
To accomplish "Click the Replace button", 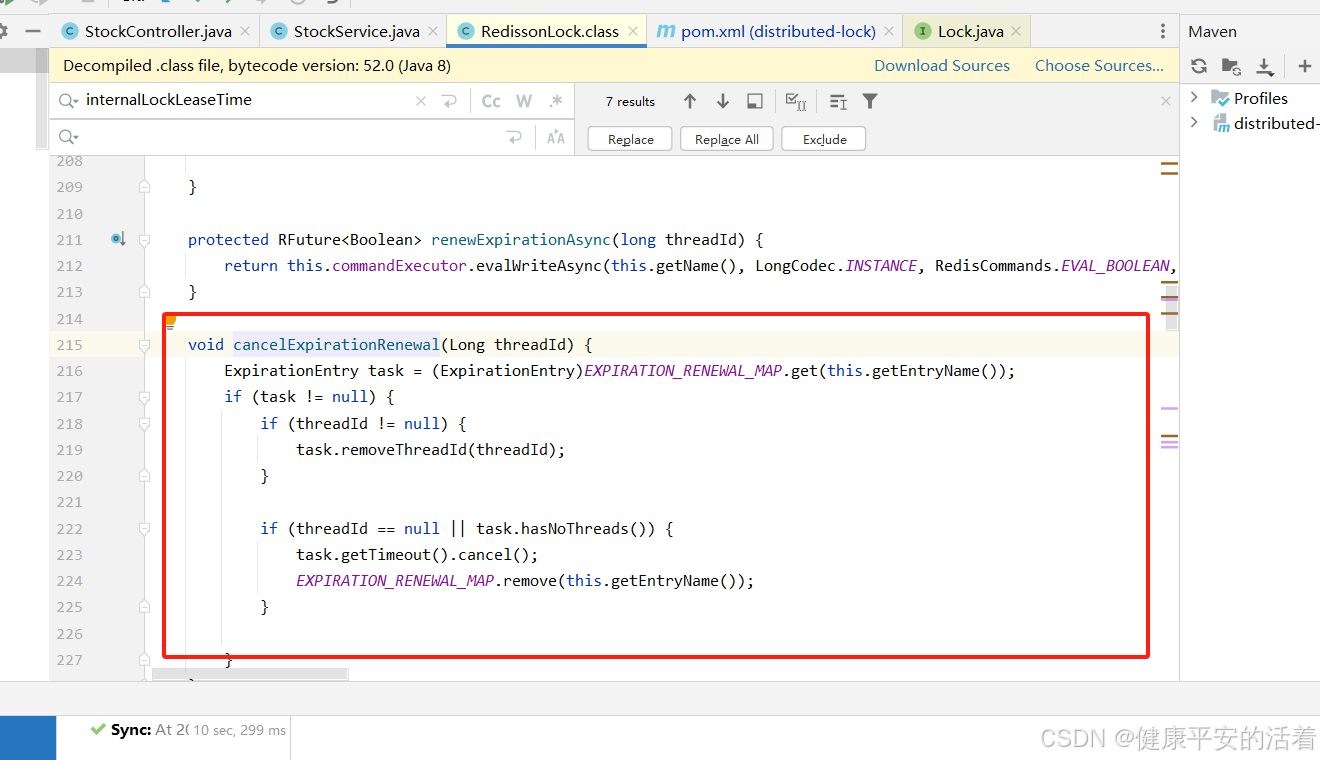I will point(631,139).
